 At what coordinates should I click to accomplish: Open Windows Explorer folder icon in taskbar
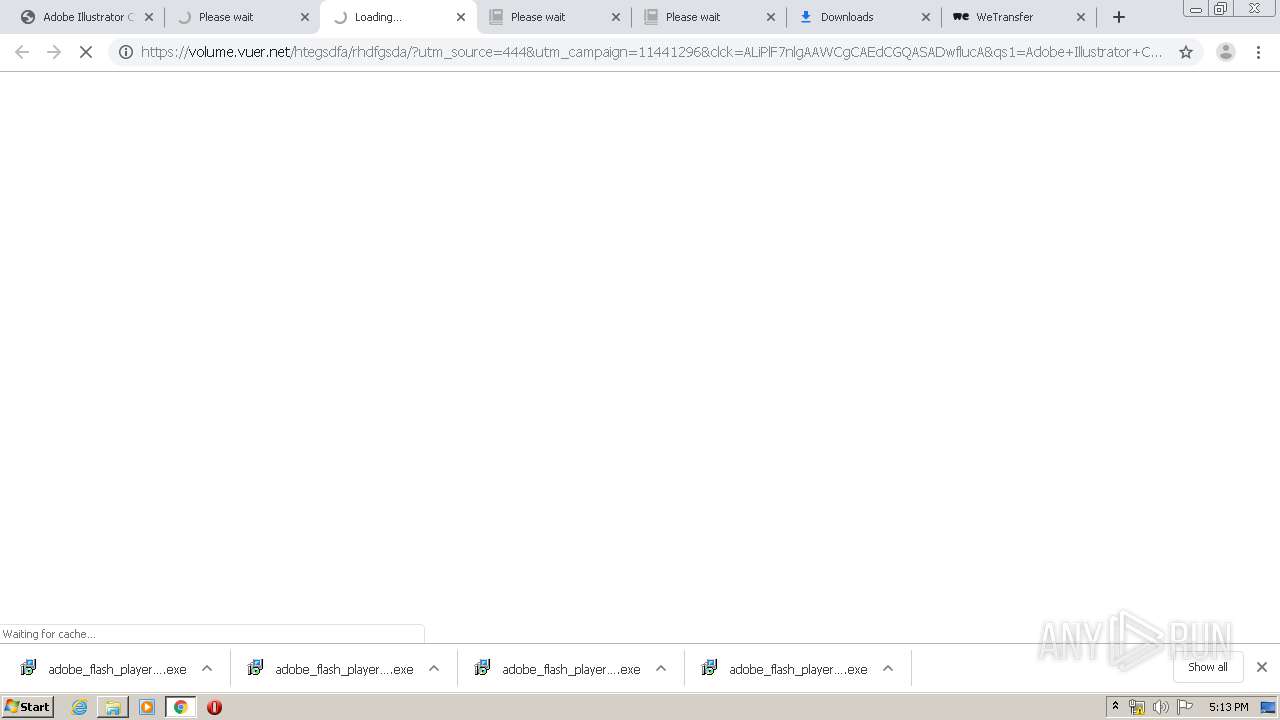(113, 707)
